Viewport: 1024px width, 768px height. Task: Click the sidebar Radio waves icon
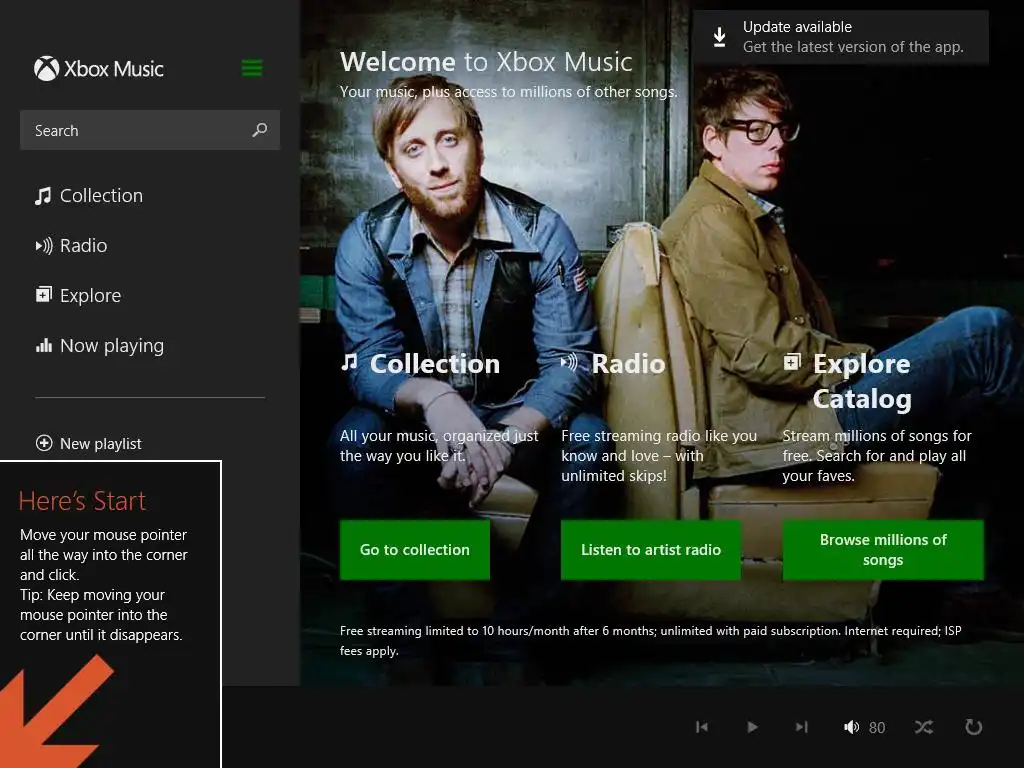(x=44, y=246)
